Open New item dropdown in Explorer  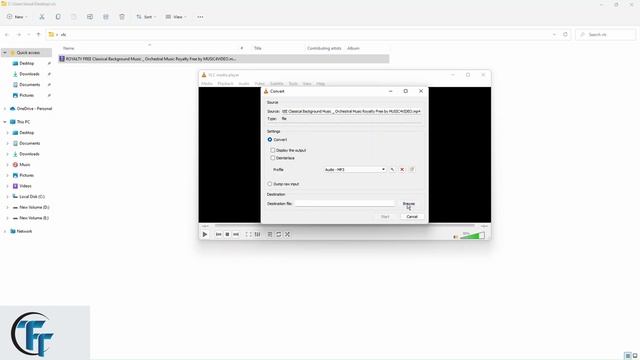[17, 17]
